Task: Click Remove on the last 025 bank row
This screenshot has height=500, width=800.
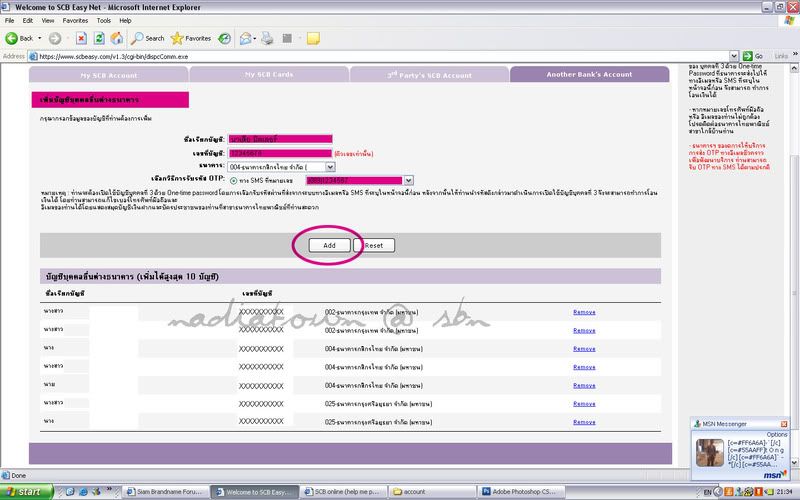Action: [584, 422]
